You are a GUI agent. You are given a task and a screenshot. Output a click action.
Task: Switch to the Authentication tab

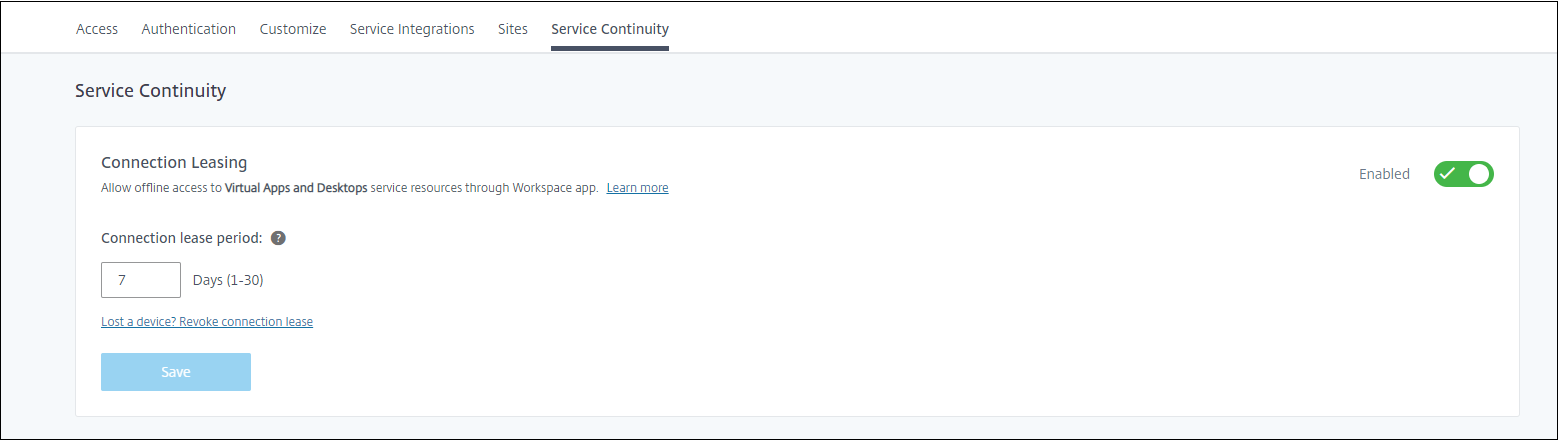coord(189,29)
